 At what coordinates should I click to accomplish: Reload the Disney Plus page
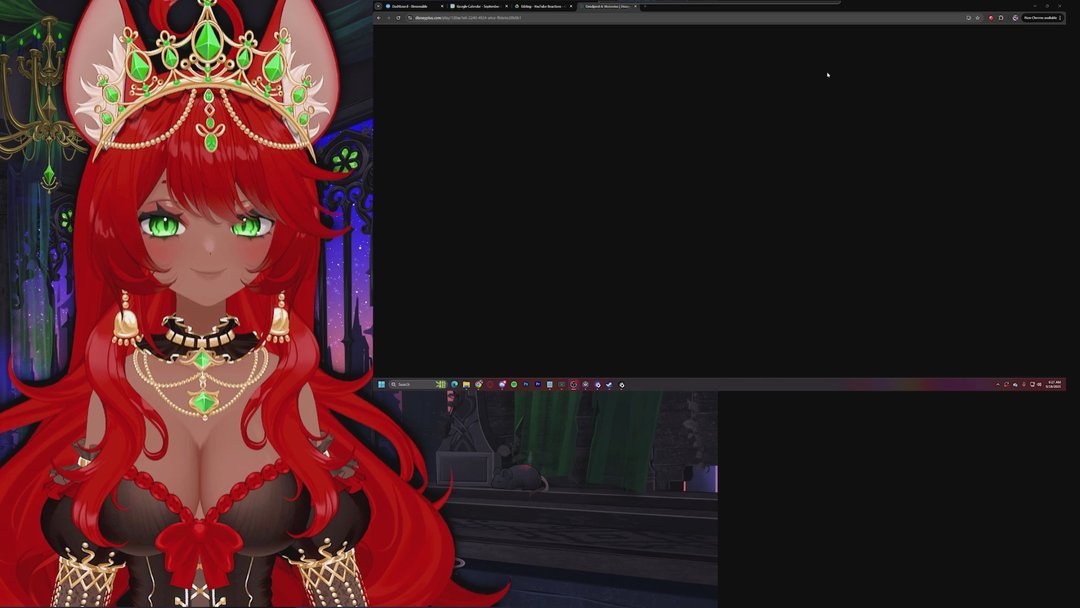point(398,18)
